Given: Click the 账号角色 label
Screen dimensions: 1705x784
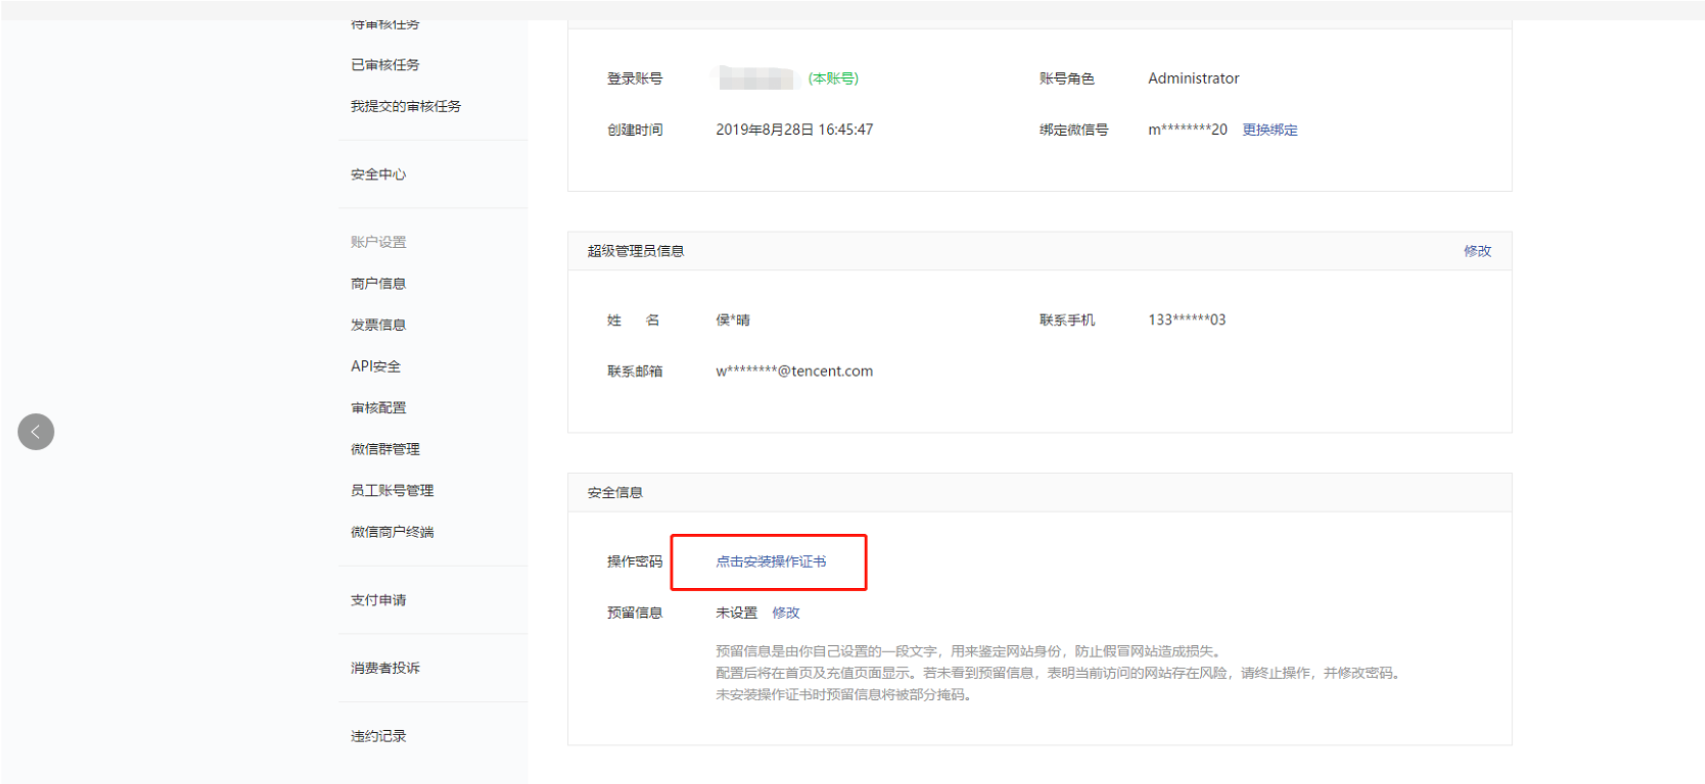Looking at the screenshot, I should (x=1066, y=78).
